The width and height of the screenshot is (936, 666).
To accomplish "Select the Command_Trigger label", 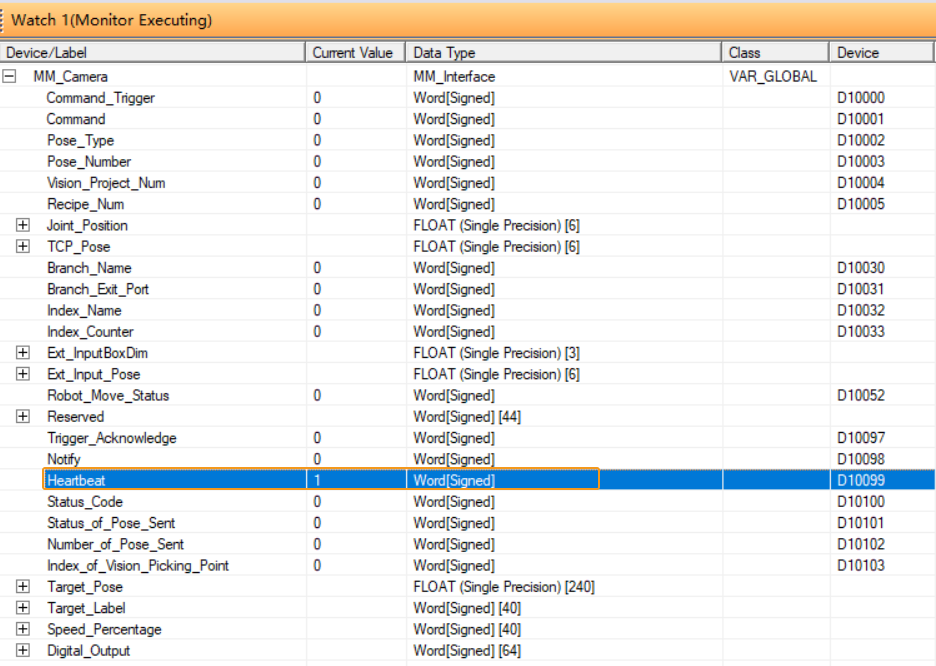I will pyautogui.click(x=100, y=98).
